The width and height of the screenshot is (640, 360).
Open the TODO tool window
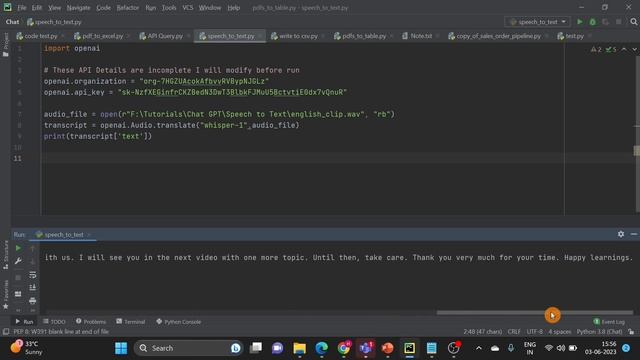[54, 322]
